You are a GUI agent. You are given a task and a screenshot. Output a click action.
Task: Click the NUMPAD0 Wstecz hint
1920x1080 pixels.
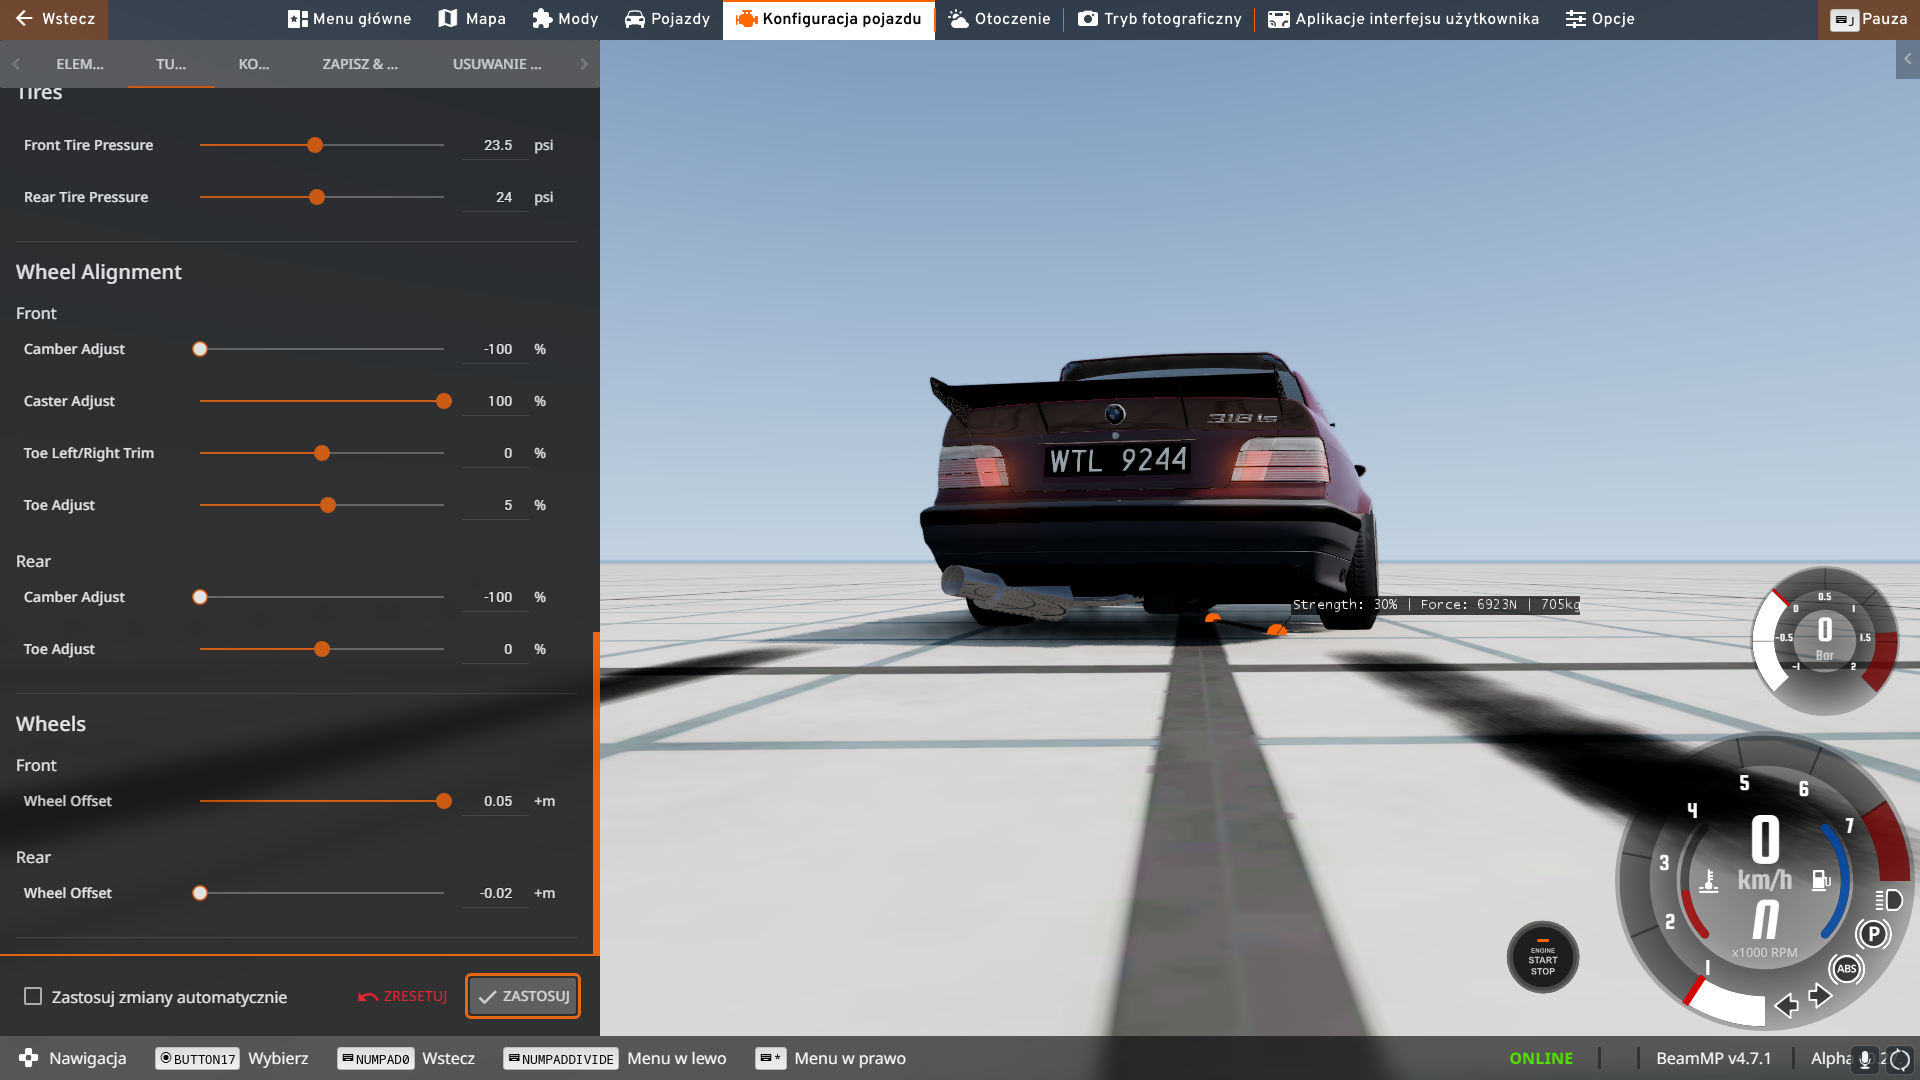[406, 1058]
